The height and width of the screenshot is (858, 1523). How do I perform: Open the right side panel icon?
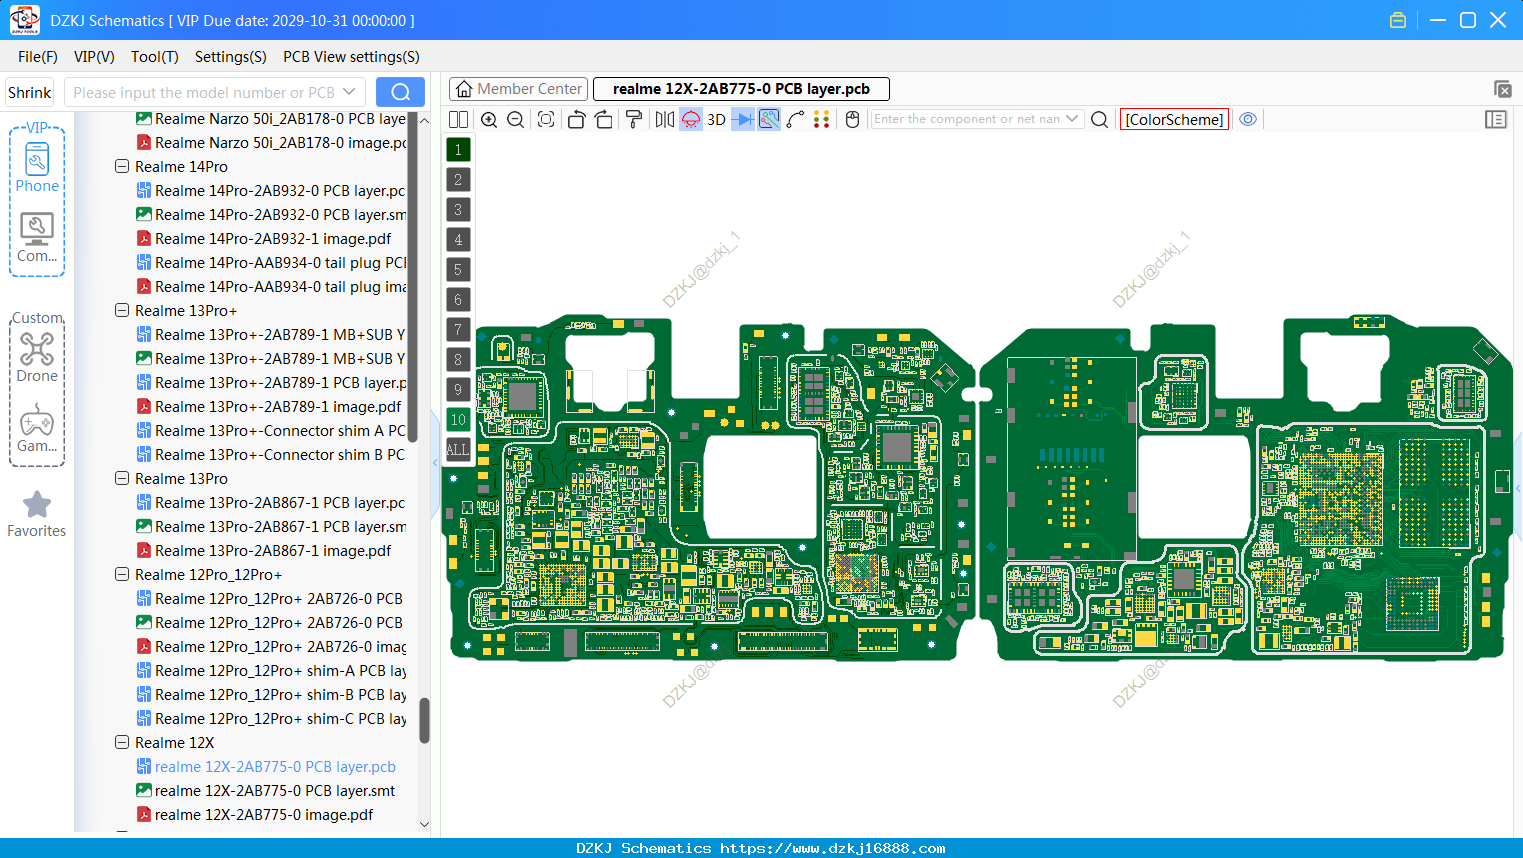1496,119
